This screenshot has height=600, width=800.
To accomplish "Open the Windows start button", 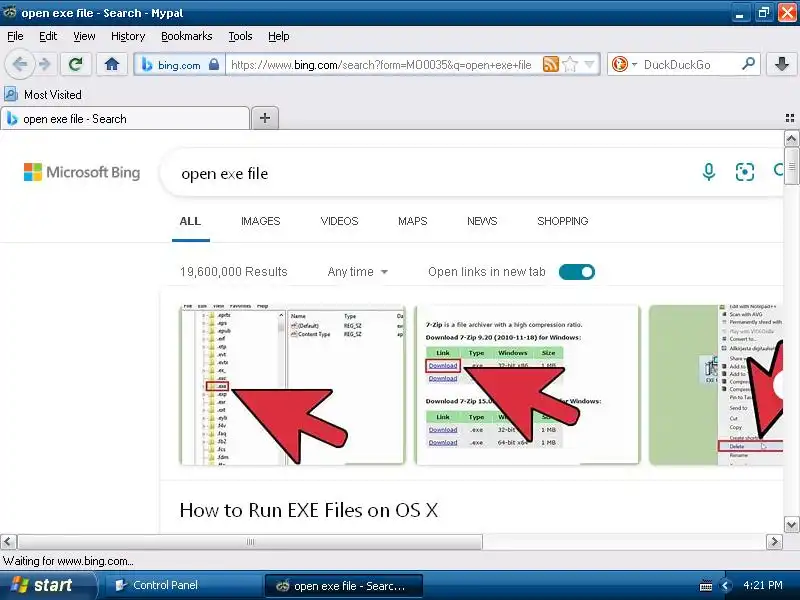I will pyautogui.click(x=46, y=585).
